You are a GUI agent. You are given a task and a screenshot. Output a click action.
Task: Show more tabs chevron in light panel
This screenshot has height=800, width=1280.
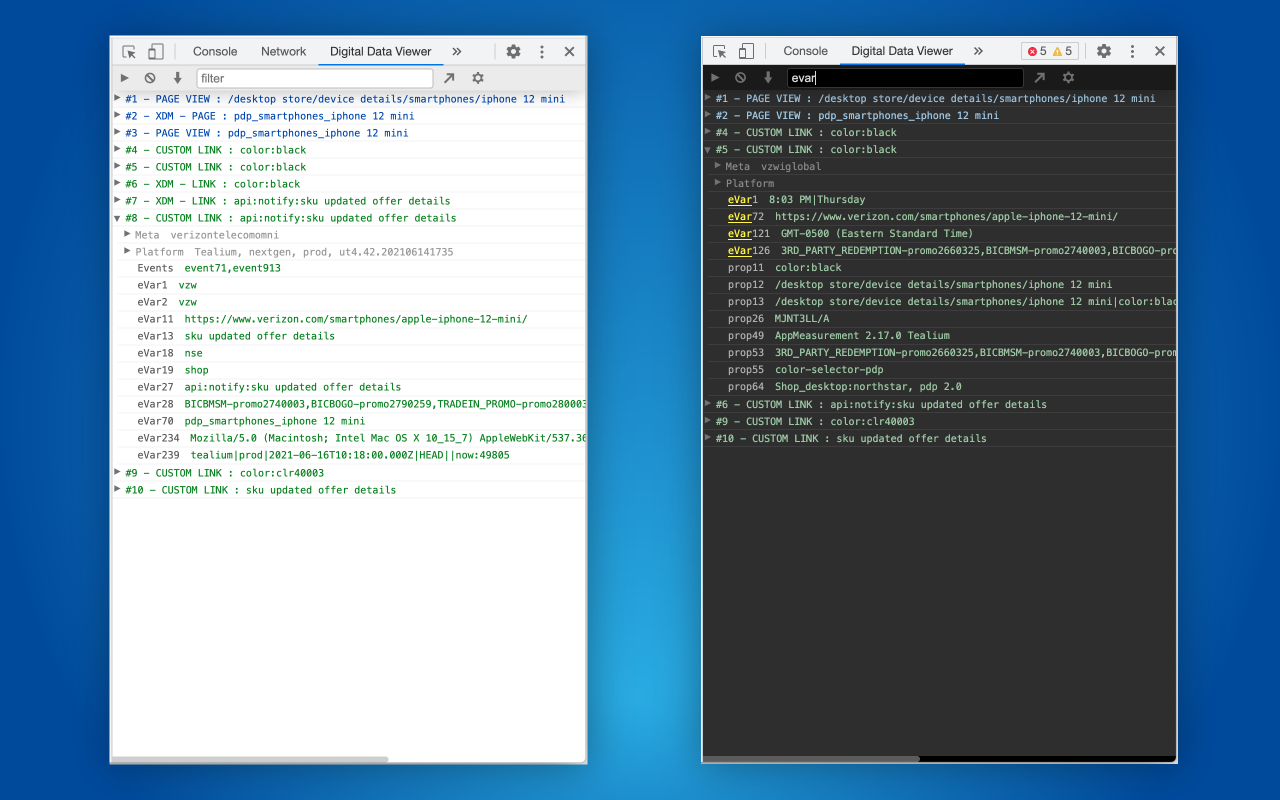pyautogui.click(x=457, y=52)
